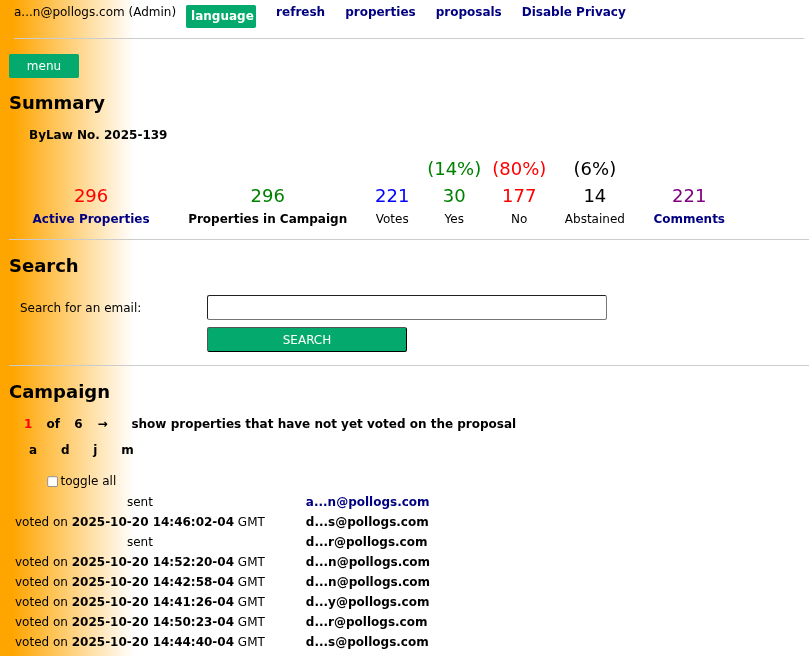This screenshot has width=810, height=656.
Task: Open the Comments count link
Action: pyautogui.click(x=689, y=218)
